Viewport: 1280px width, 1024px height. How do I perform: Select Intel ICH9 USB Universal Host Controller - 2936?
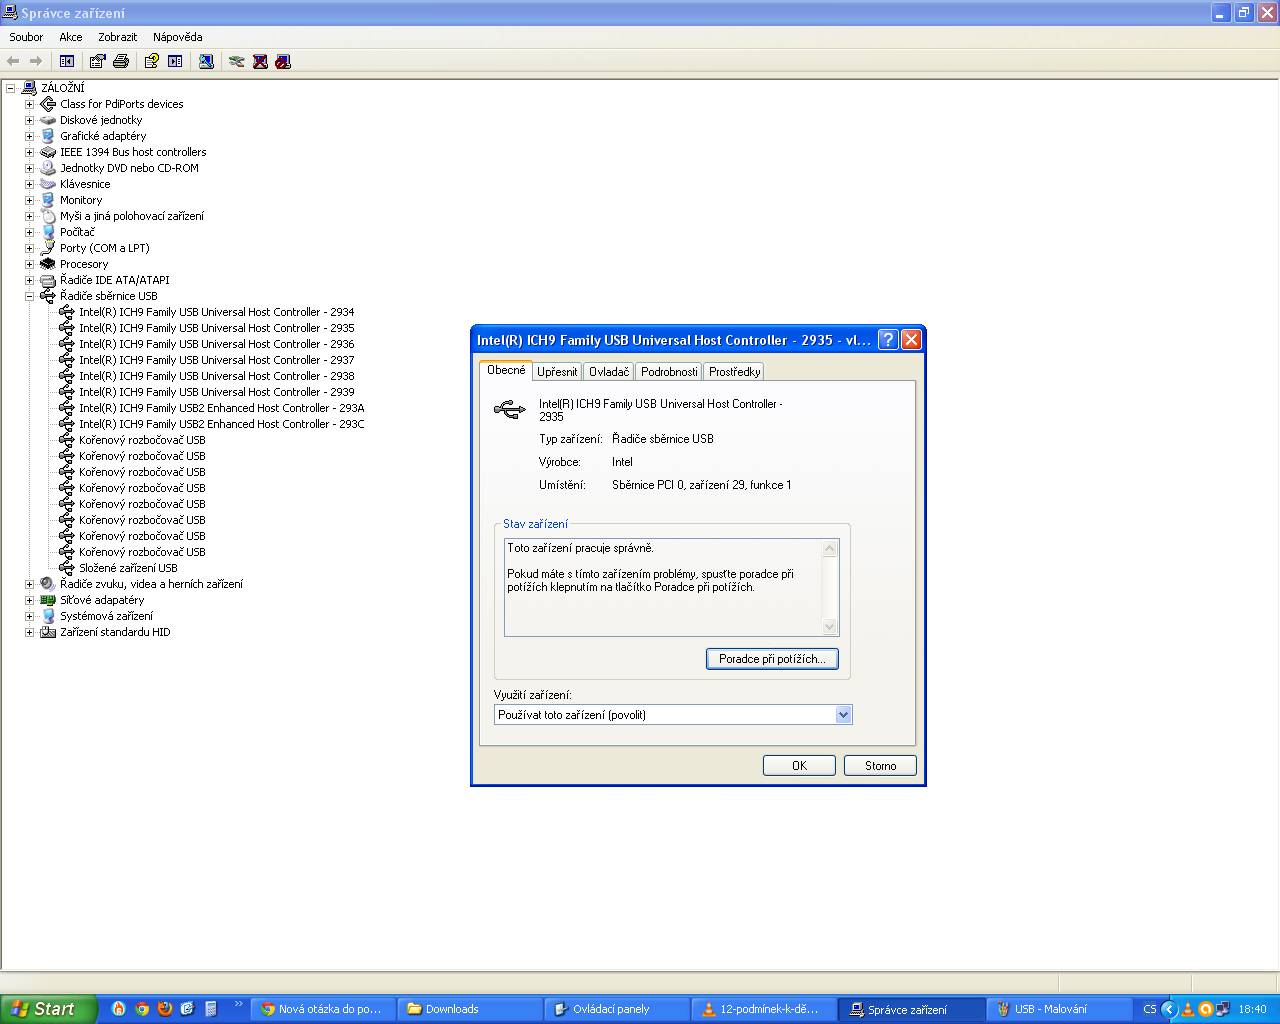pyautogui.click(x=216, y=344)
